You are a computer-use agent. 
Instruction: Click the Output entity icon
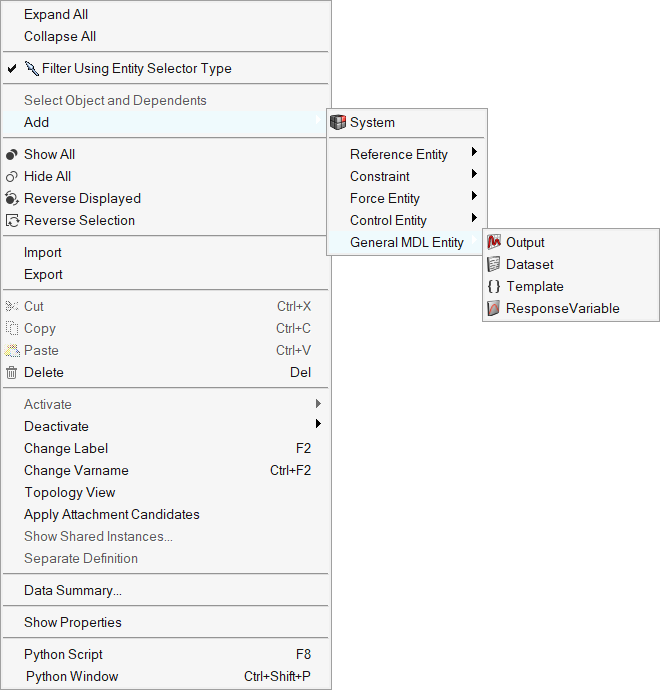[x=493, y=242]
